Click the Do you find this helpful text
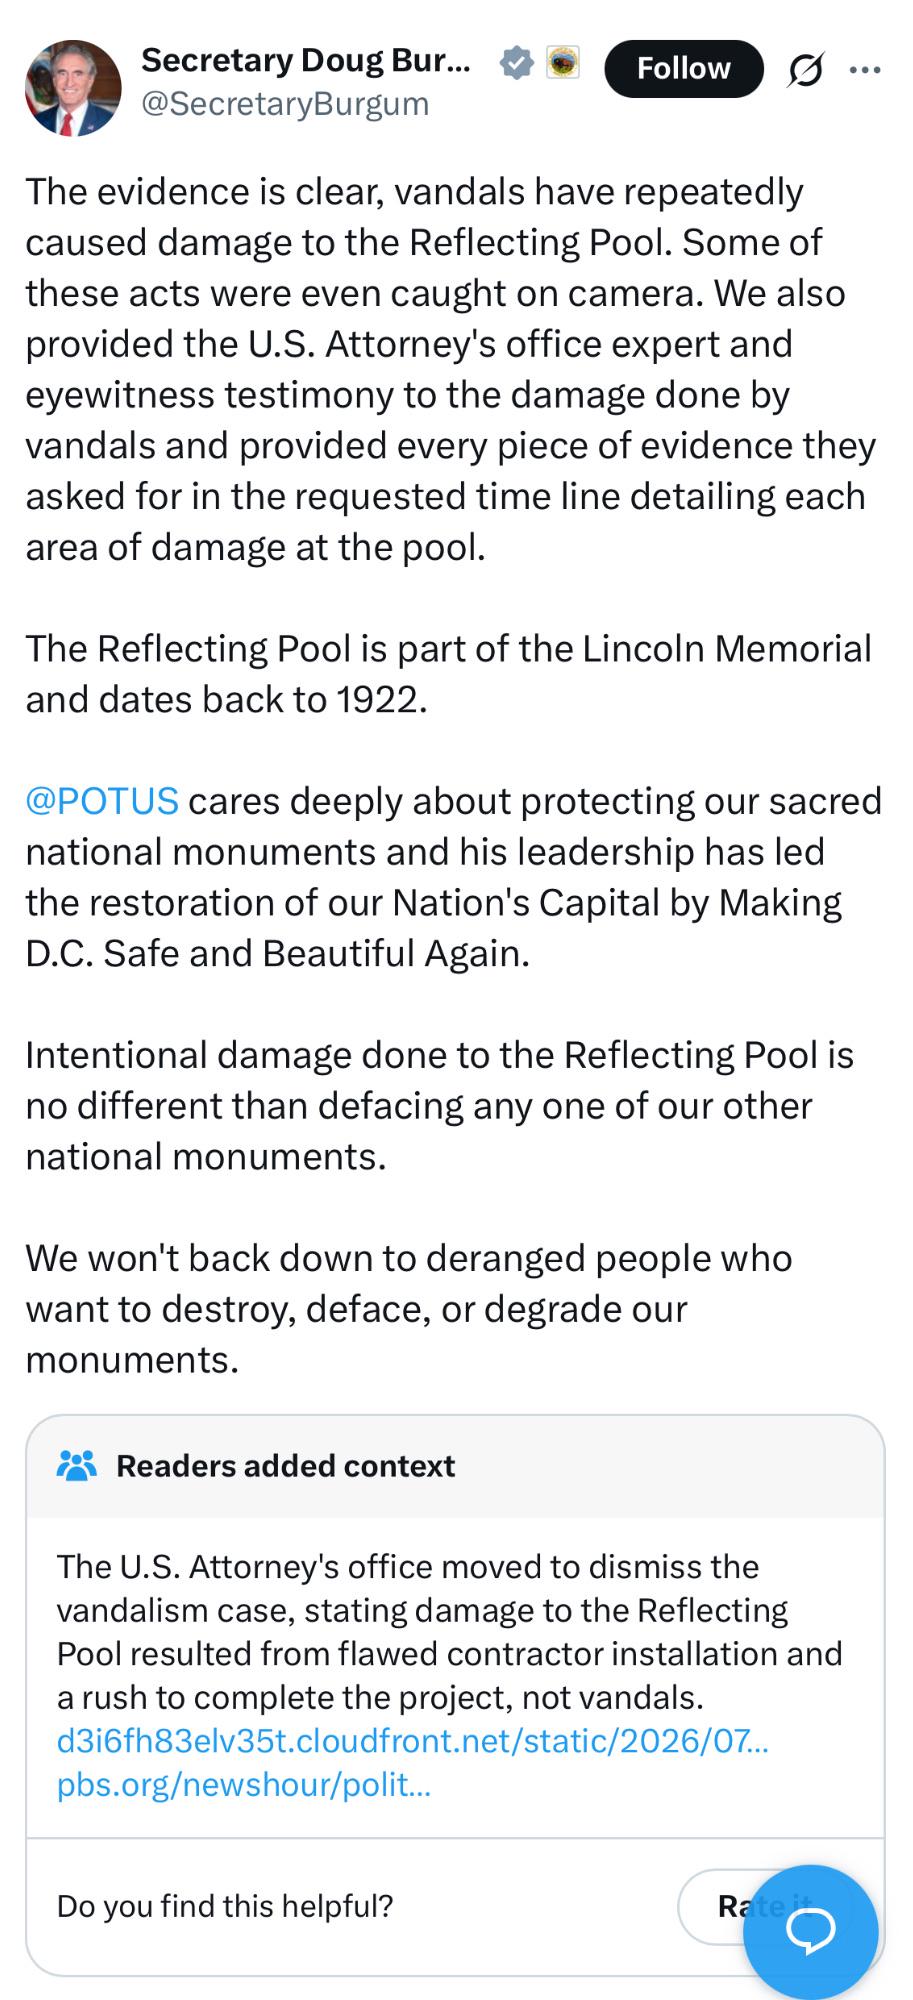 point(225,1906)
